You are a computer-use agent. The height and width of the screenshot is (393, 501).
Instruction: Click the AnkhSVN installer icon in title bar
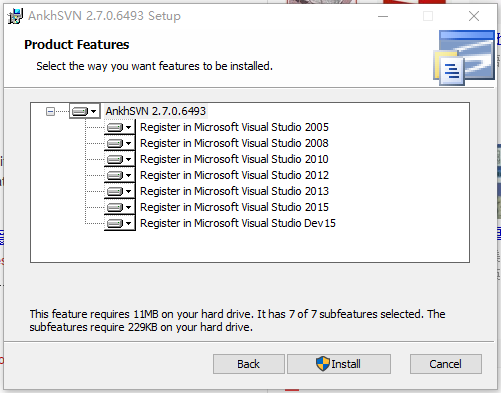(15, 16)
